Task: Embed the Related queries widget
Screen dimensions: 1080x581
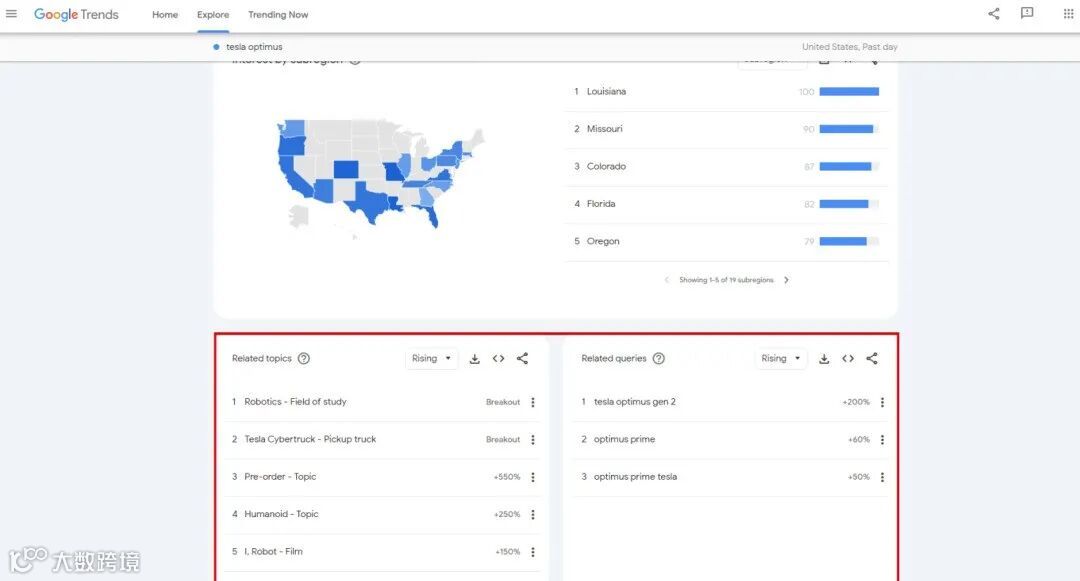Action: [848, 359]
